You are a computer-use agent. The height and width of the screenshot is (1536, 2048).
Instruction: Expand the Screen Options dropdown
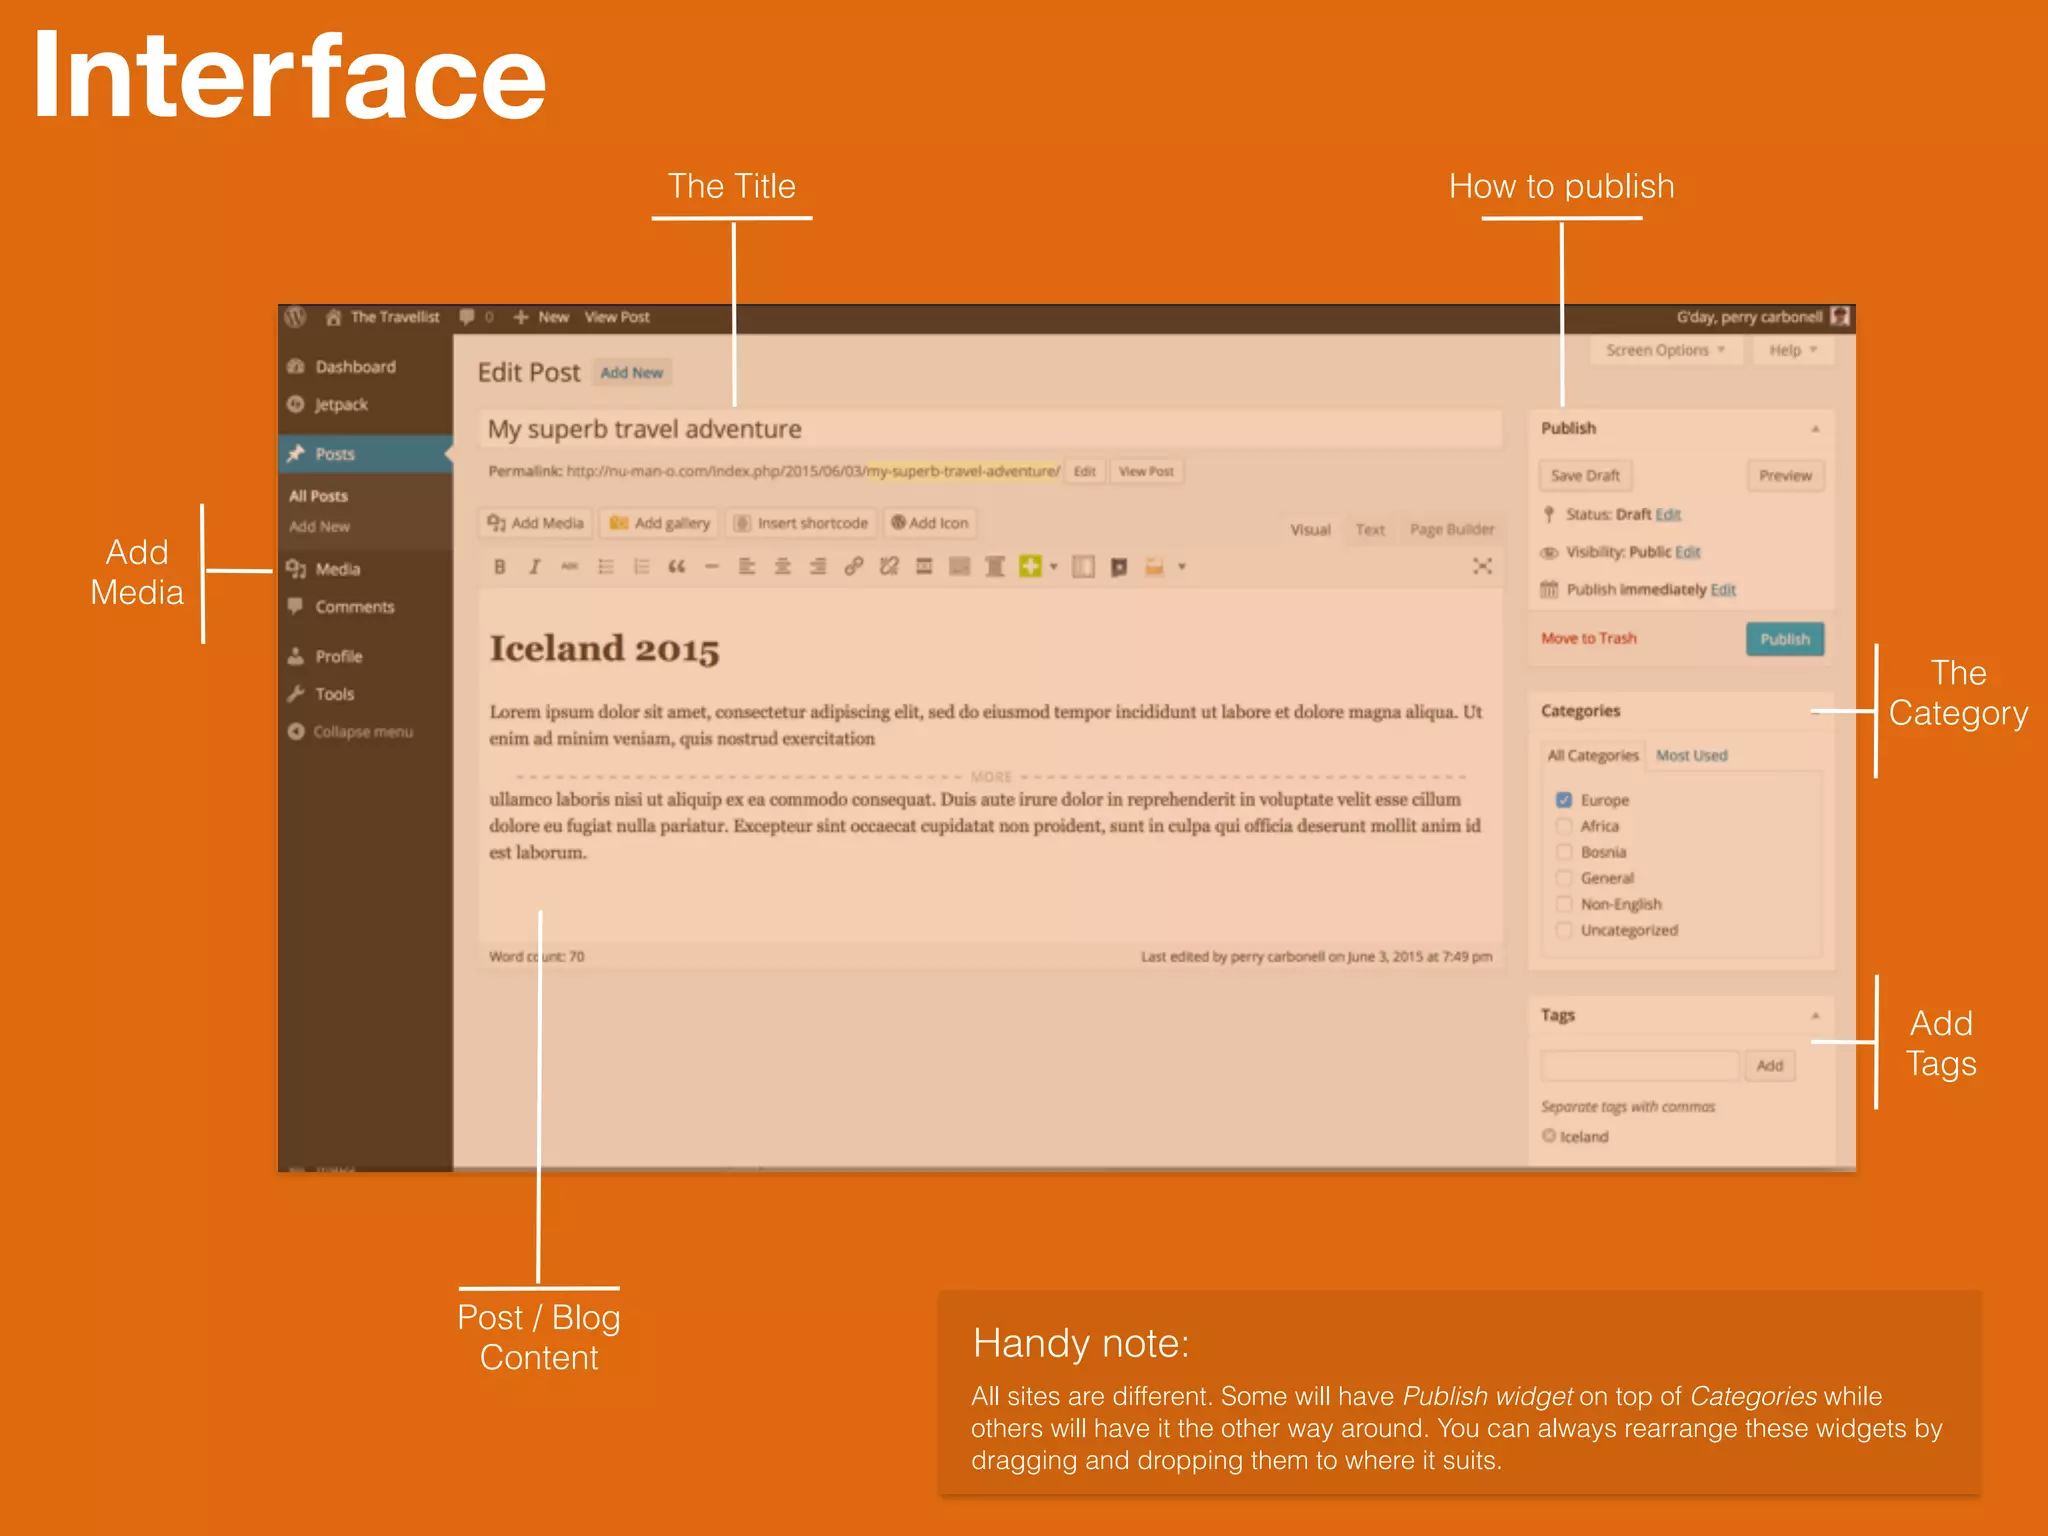coord(1665,350)
